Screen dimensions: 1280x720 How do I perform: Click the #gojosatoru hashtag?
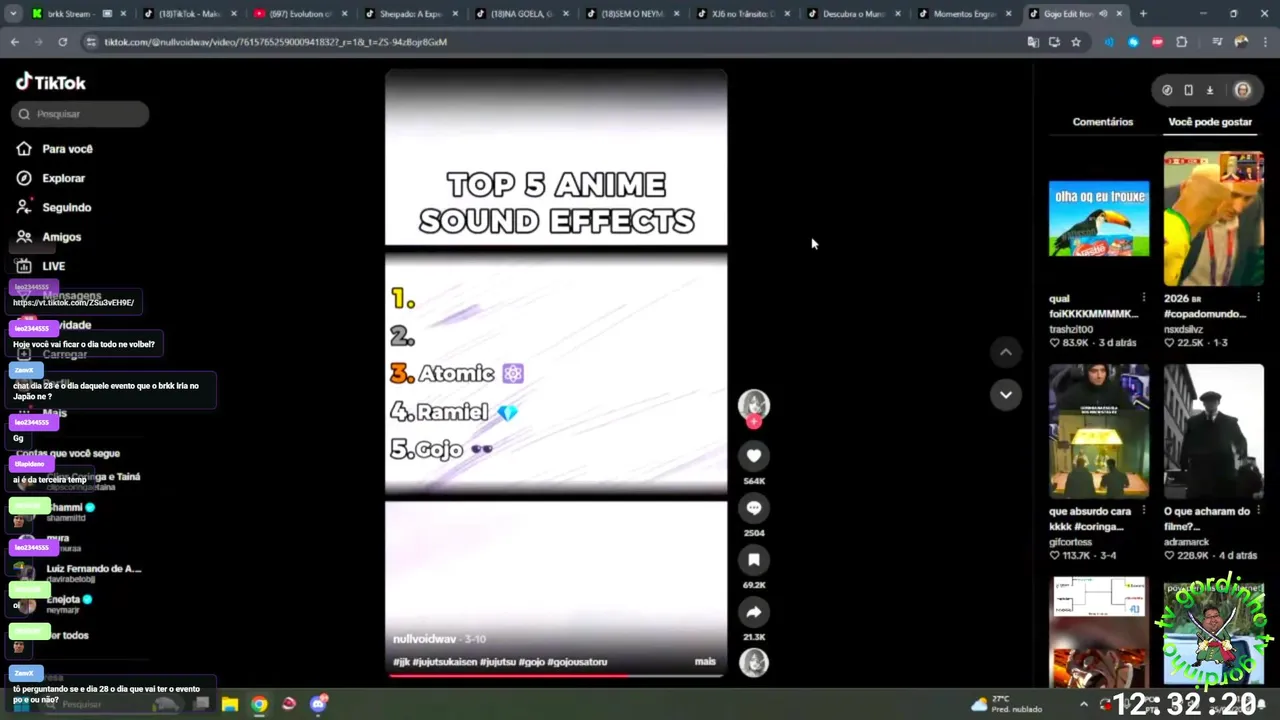577,662
